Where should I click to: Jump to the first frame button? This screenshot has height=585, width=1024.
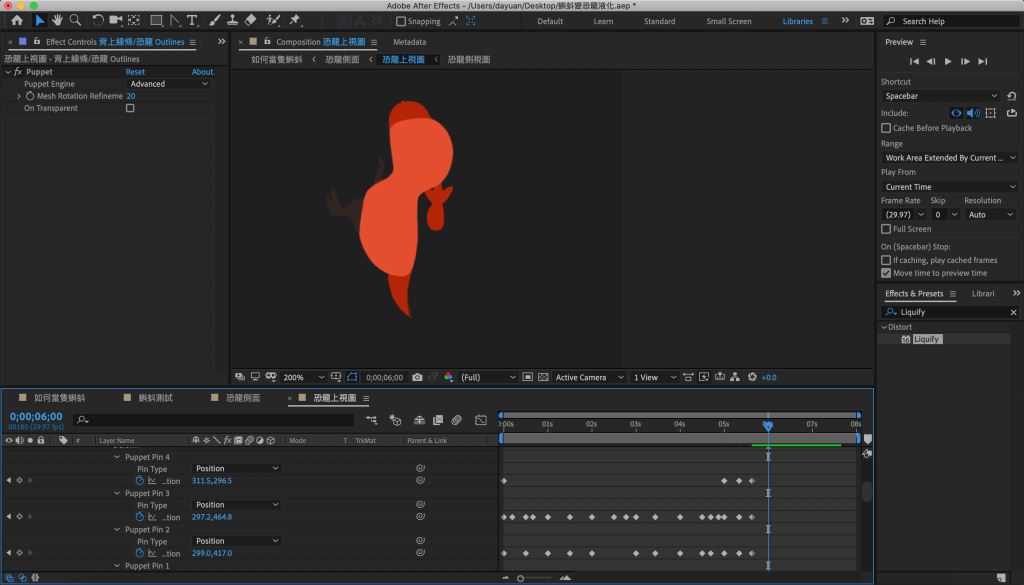(x=914, y=61)
